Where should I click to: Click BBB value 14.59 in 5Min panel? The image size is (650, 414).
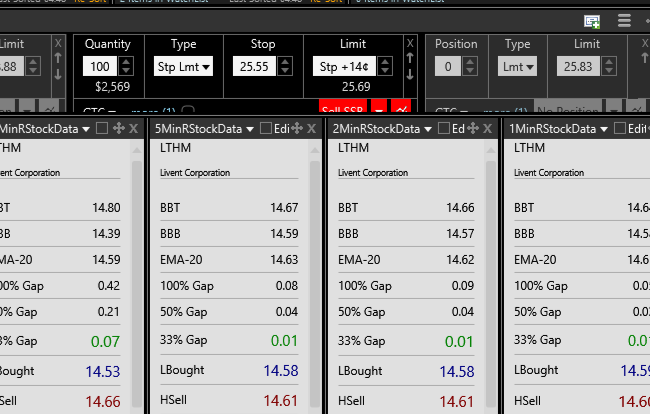coord(284,234)
